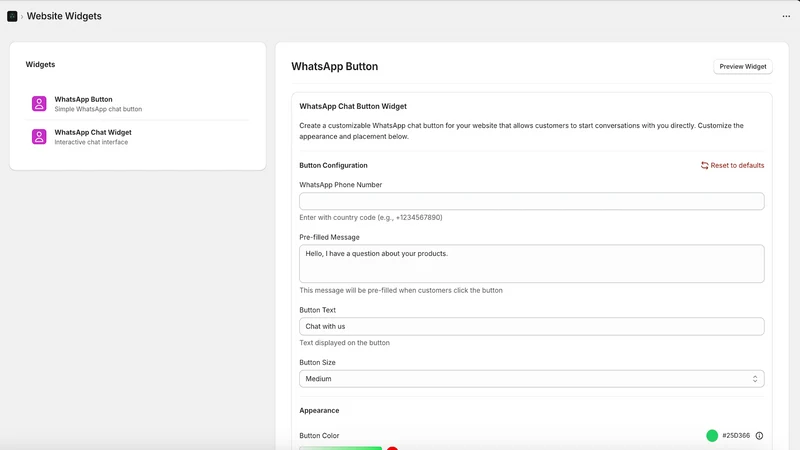Image resolution: width=800 pixels, height=450 pixels.
Task: Select WhatsApp Chat Widget in the list
Action: pos(138,137)
